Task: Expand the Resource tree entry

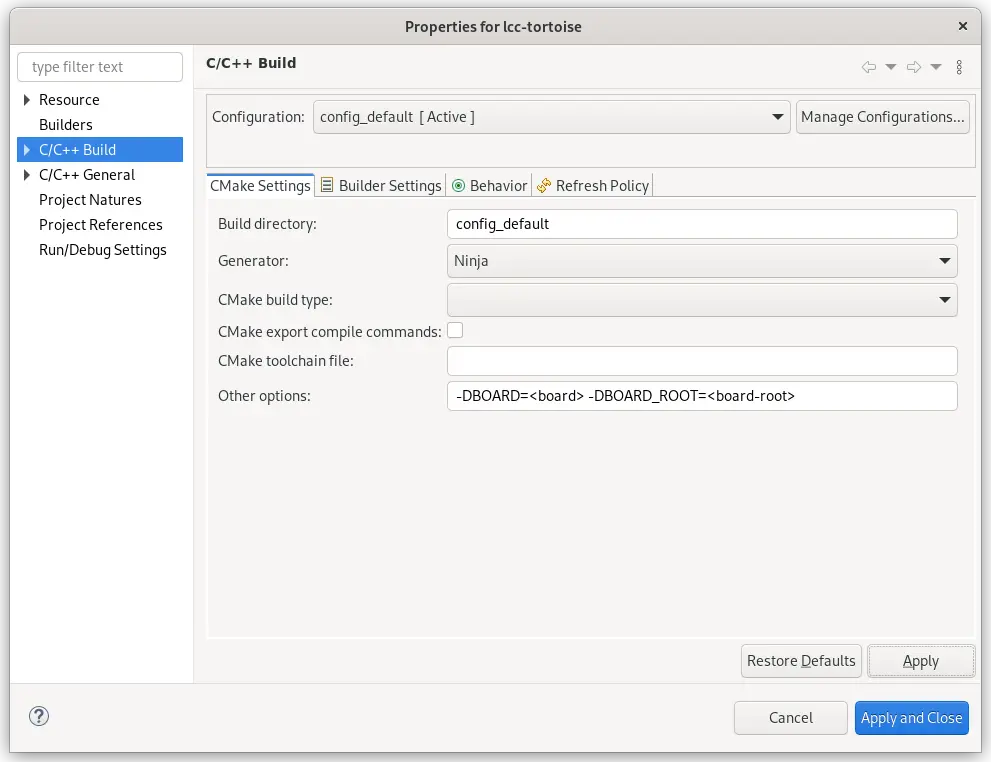Action: click(26, 99)
